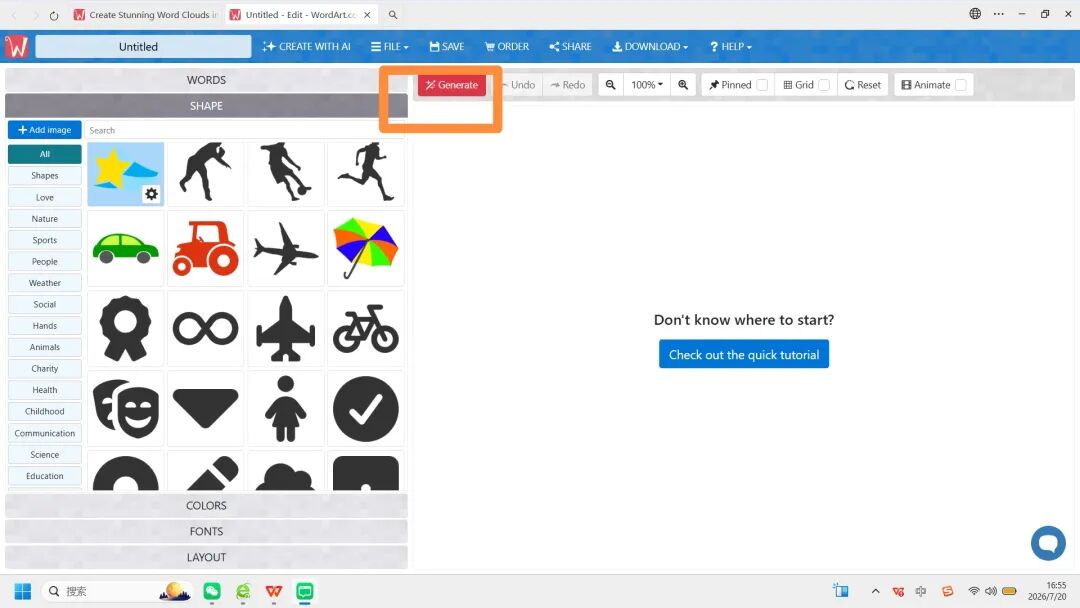The image size is (1080, 608).
Task: Open the chat bubble support icon
Action: point(1048,543)
